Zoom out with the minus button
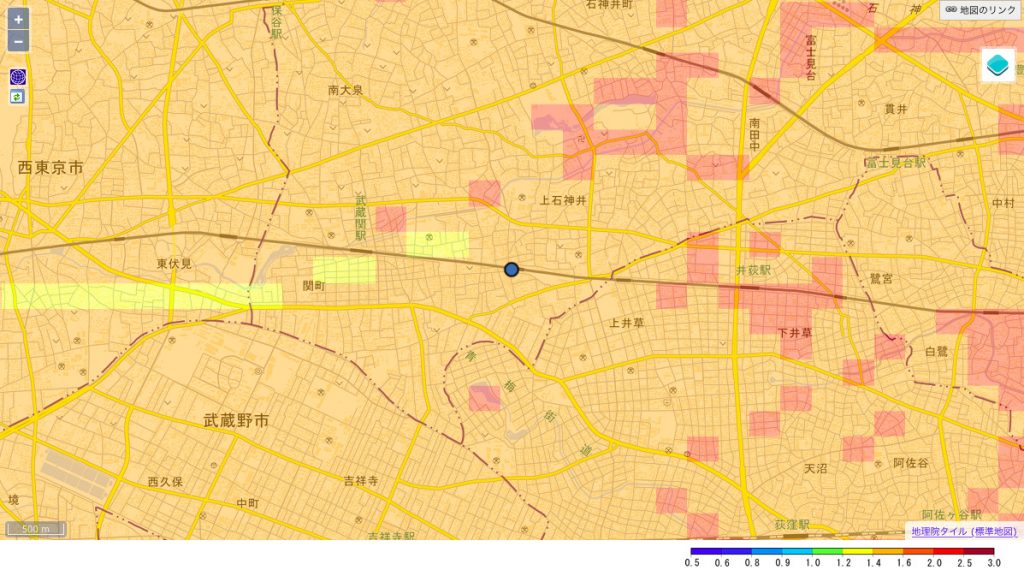This screenshot has height=576, width=1024. 18,42
